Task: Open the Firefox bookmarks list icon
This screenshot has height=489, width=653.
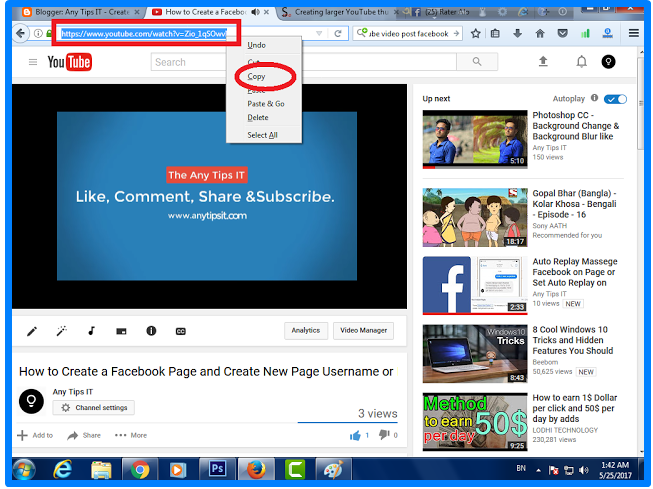Action: [495, 33]
